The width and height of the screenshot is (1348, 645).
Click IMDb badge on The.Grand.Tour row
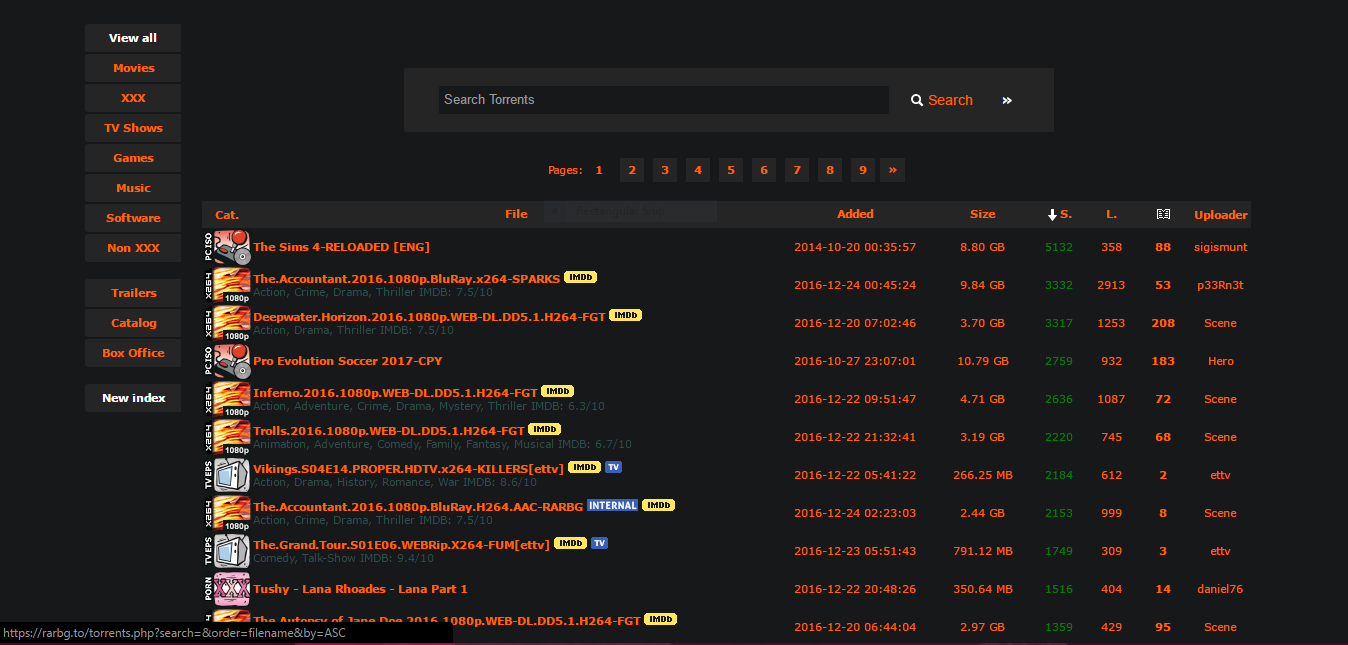coord(570,543)
